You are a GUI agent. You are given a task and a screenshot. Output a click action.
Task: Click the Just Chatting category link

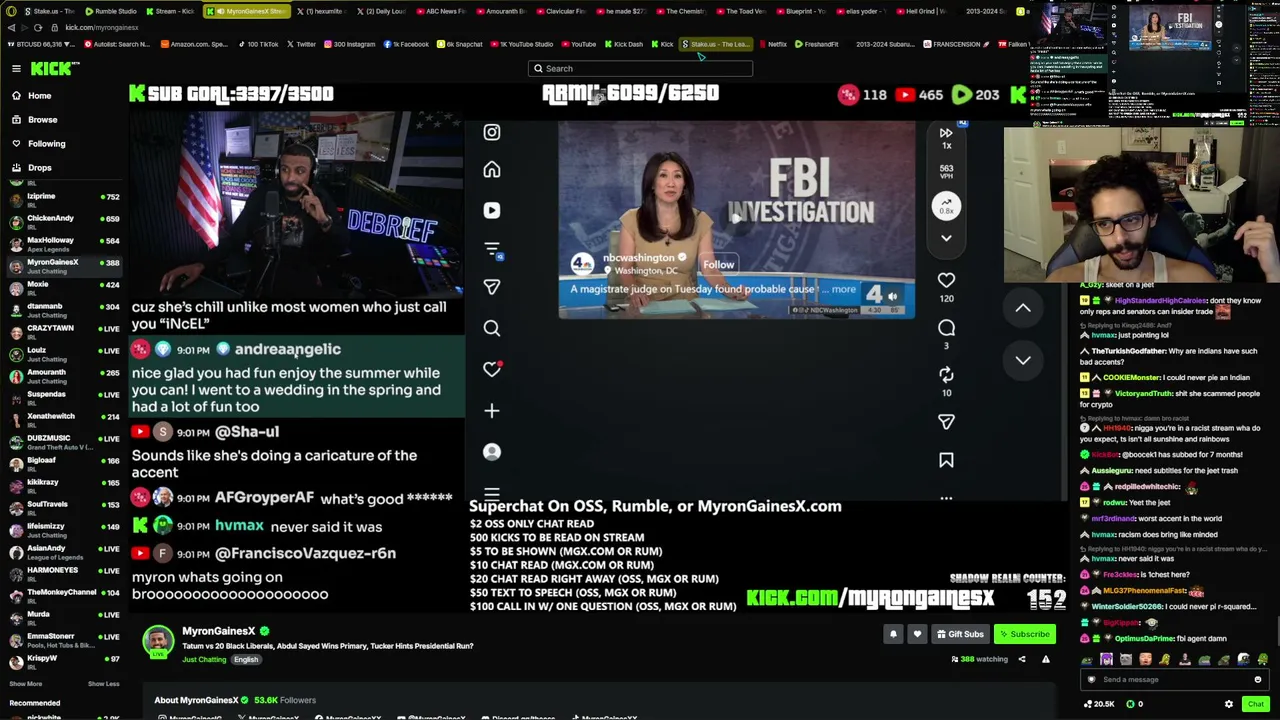click(204, 660)
